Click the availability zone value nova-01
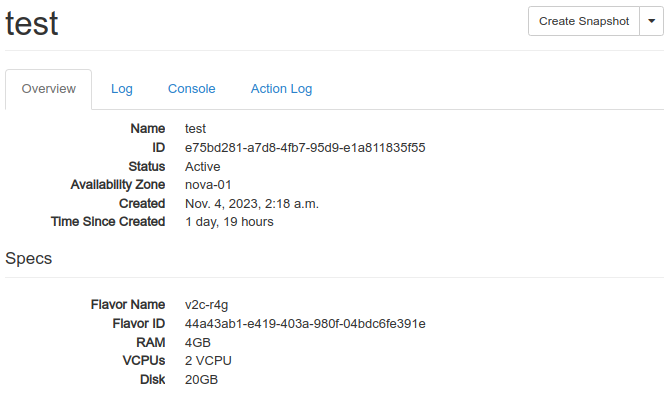This screenshot has height=395, width=670. pyautogui.click(x=208, y=185)
